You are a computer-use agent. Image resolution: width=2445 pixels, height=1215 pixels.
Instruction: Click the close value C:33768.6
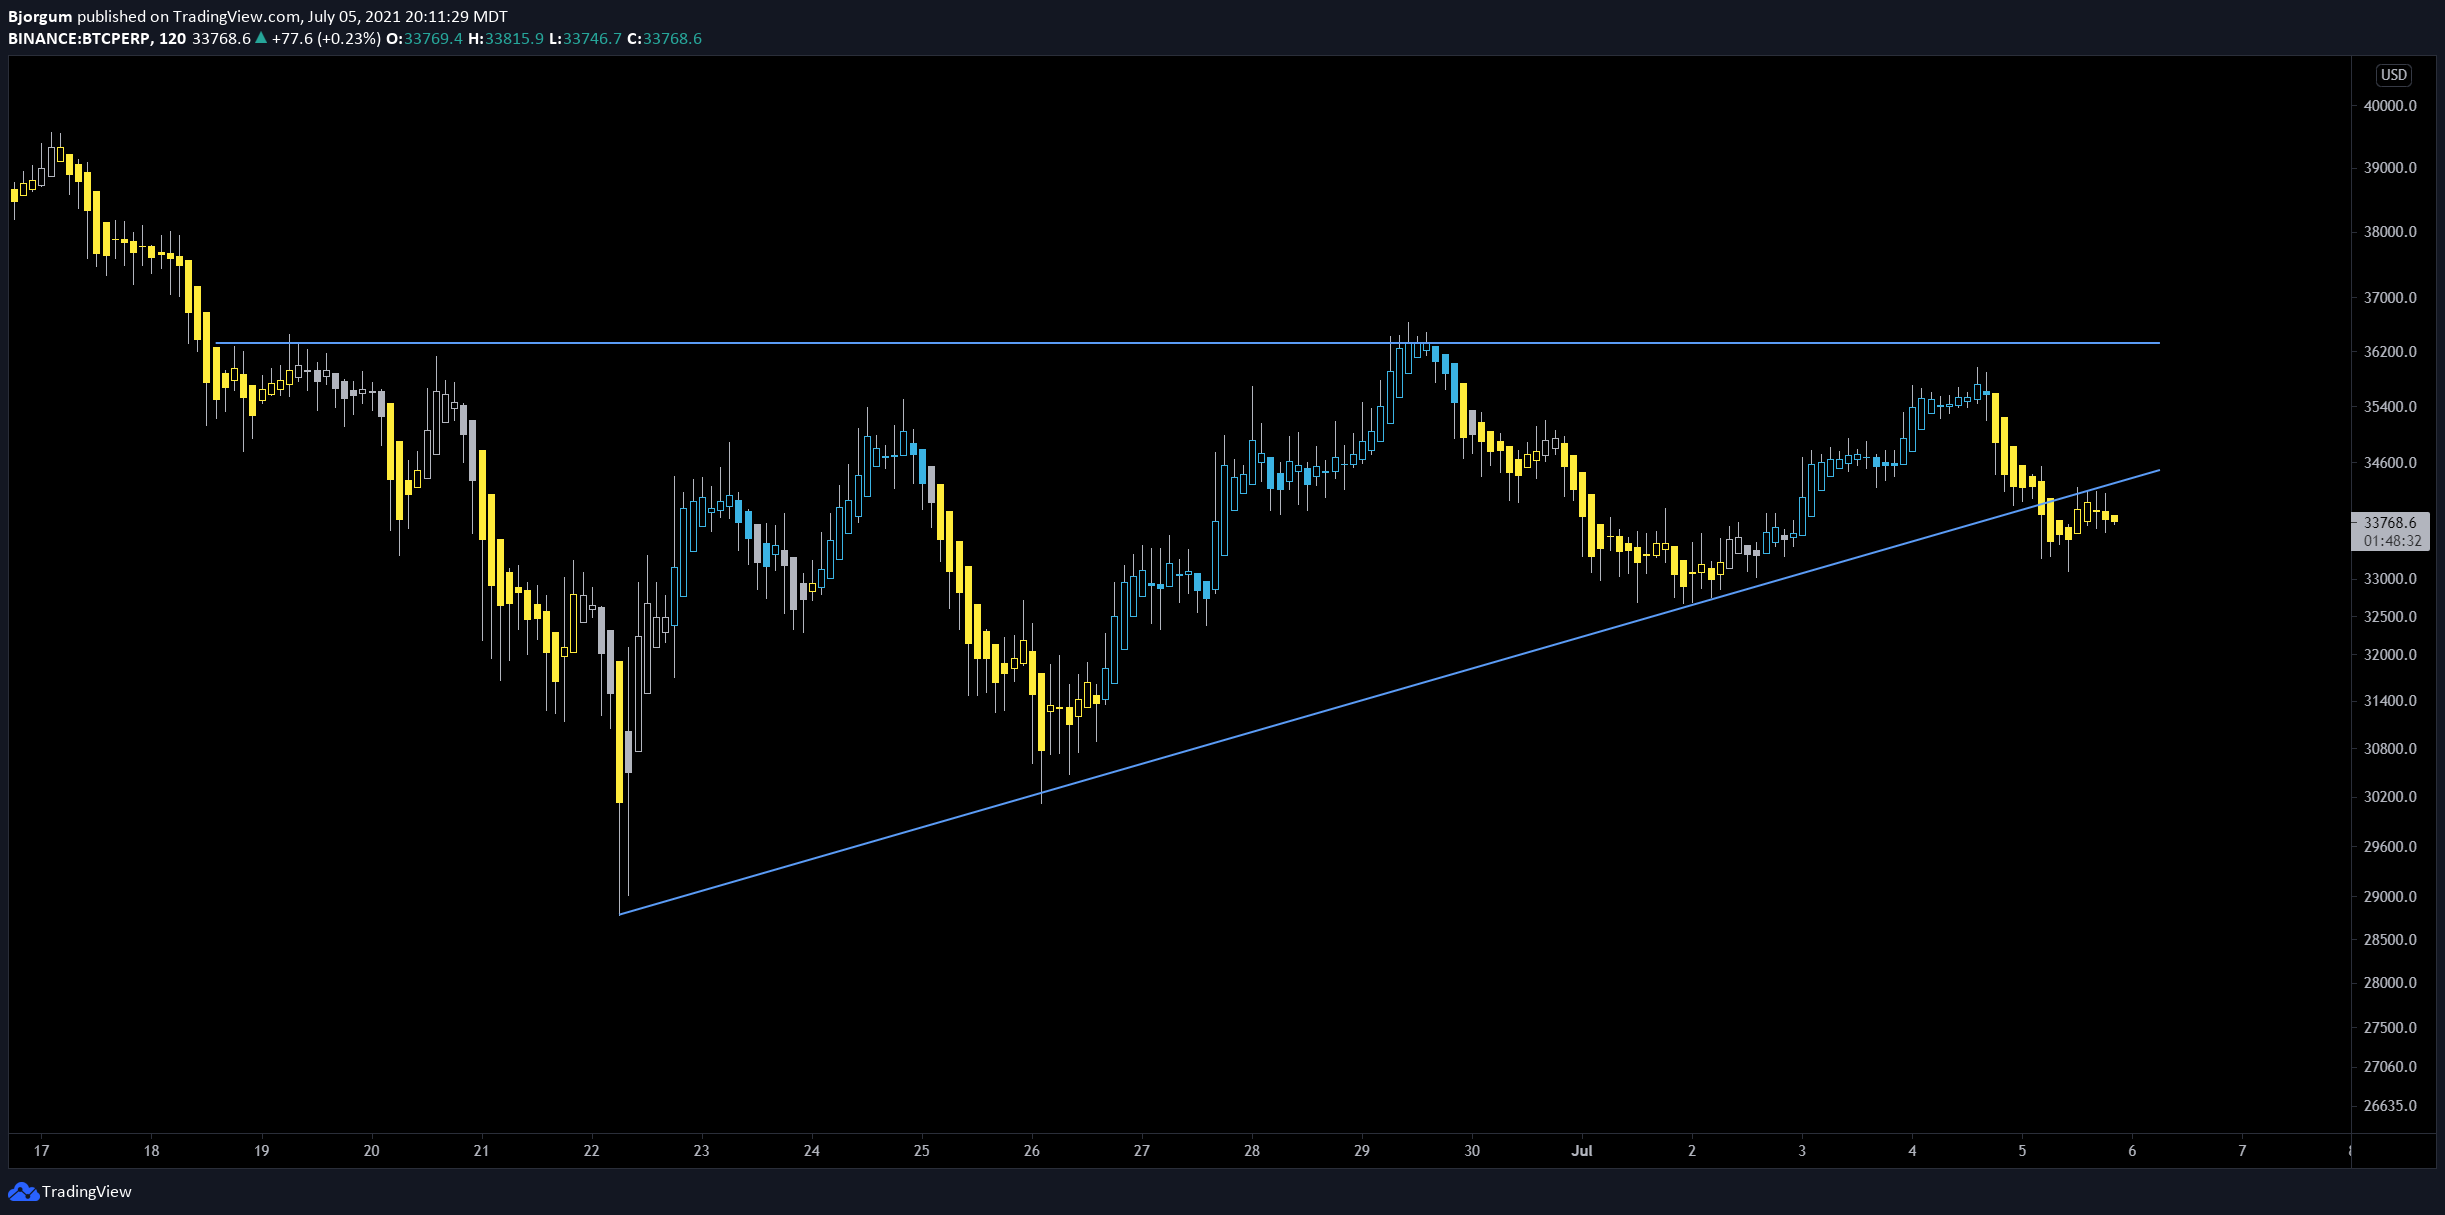(664, 39)
